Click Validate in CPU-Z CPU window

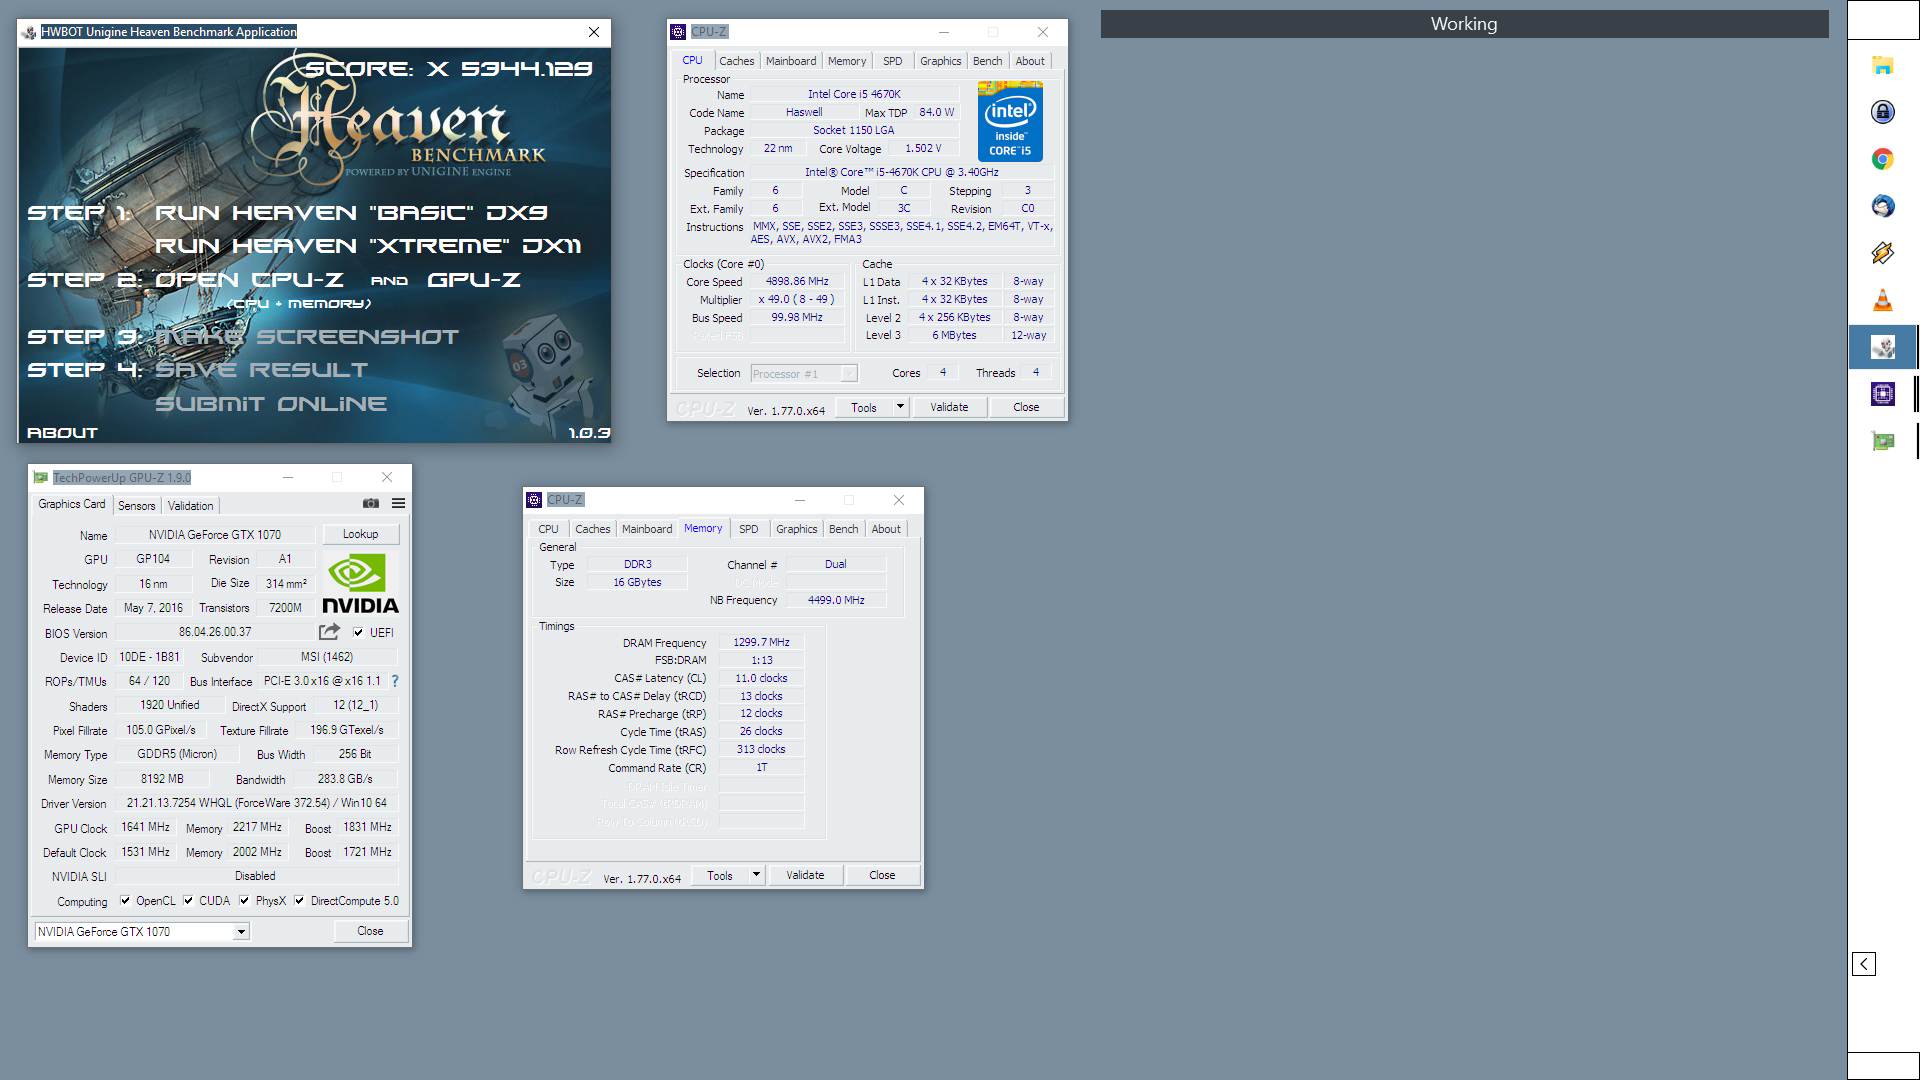[x=949, y=407]
